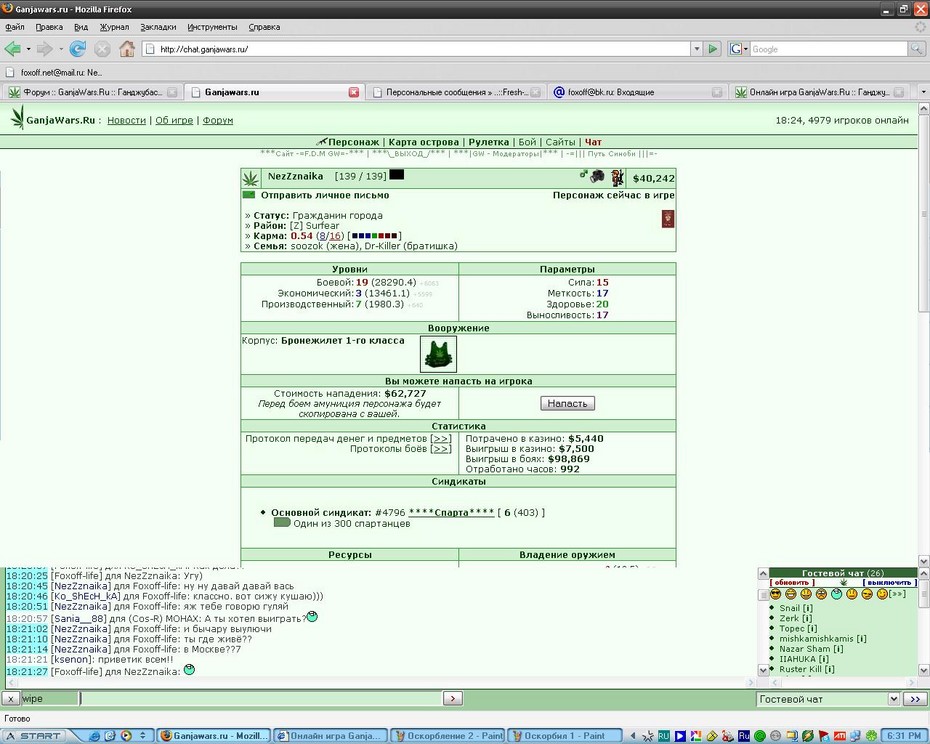
Task: Open the Firefox home page icon
Action: (x=127, y=49)
